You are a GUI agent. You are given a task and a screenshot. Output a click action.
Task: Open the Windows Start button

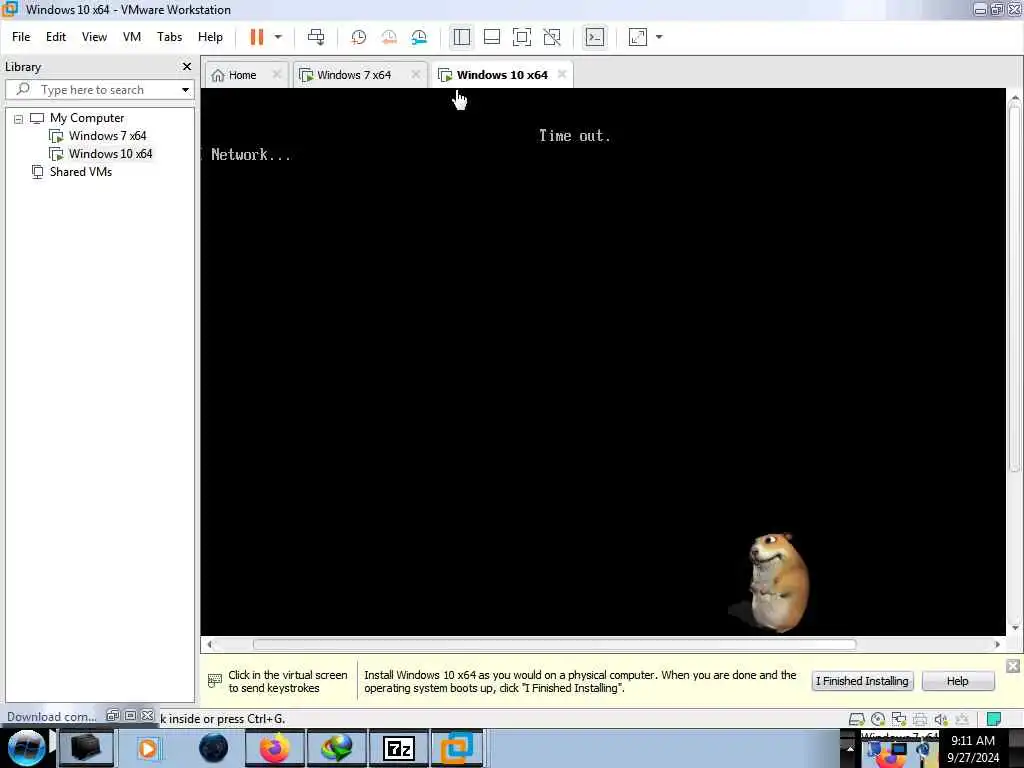(x=26, y=748)
